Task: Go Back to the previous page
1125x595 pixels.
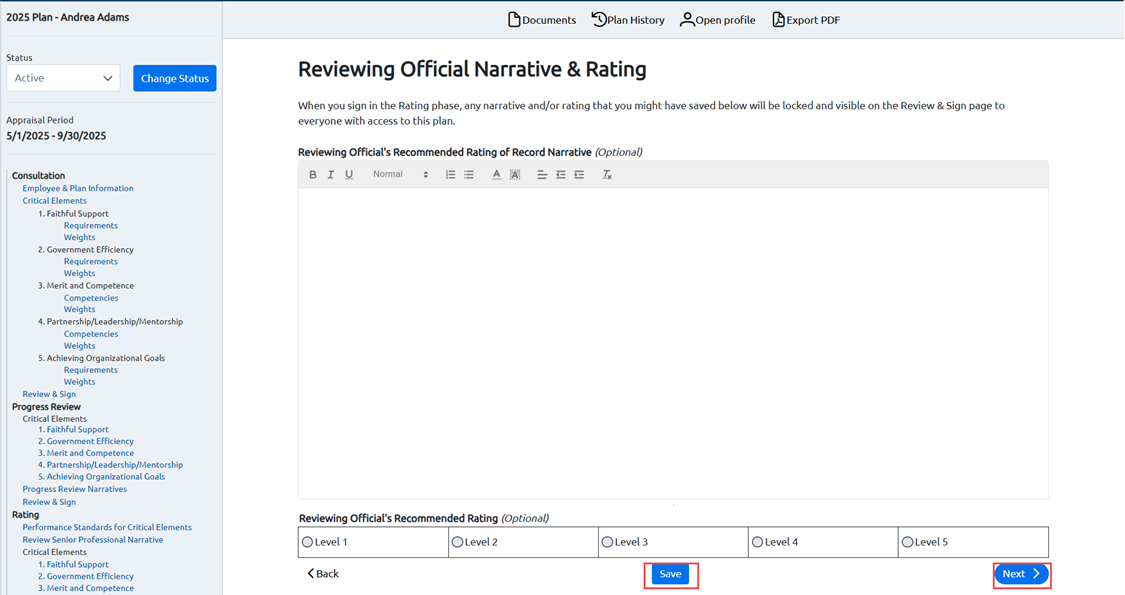Action: [x=323, y=573]
